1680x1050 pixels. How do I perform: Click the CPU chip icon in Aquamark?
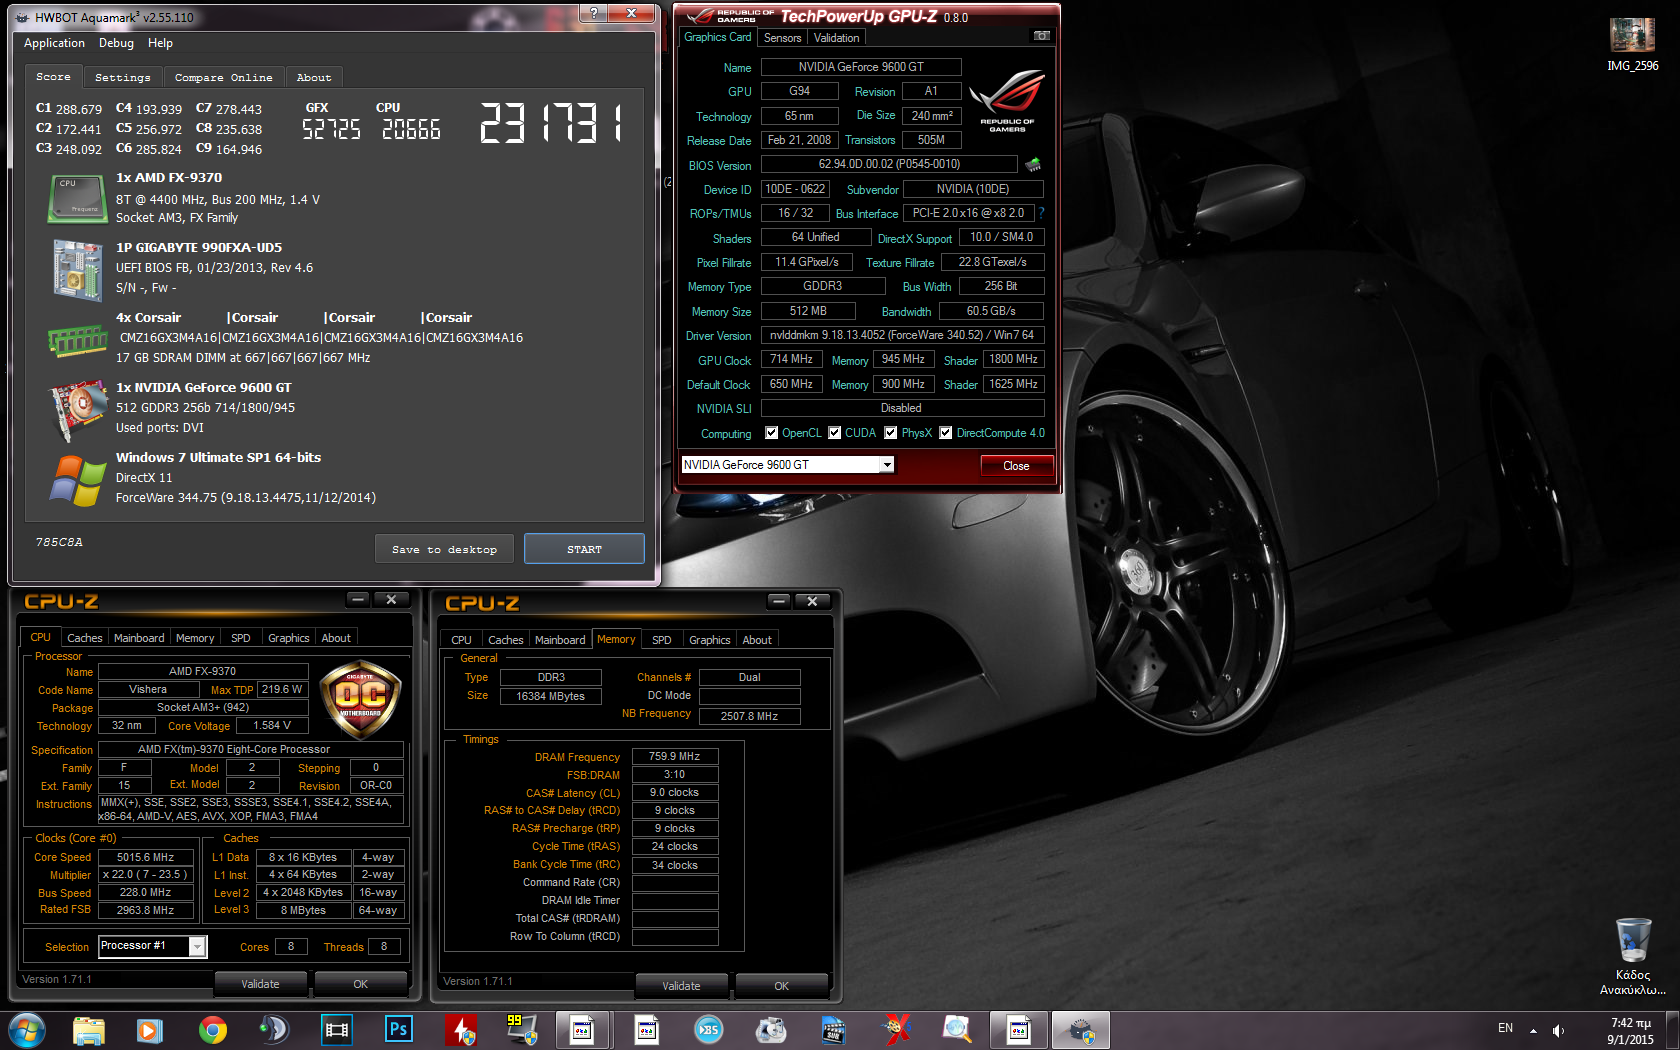coord(77,199)
